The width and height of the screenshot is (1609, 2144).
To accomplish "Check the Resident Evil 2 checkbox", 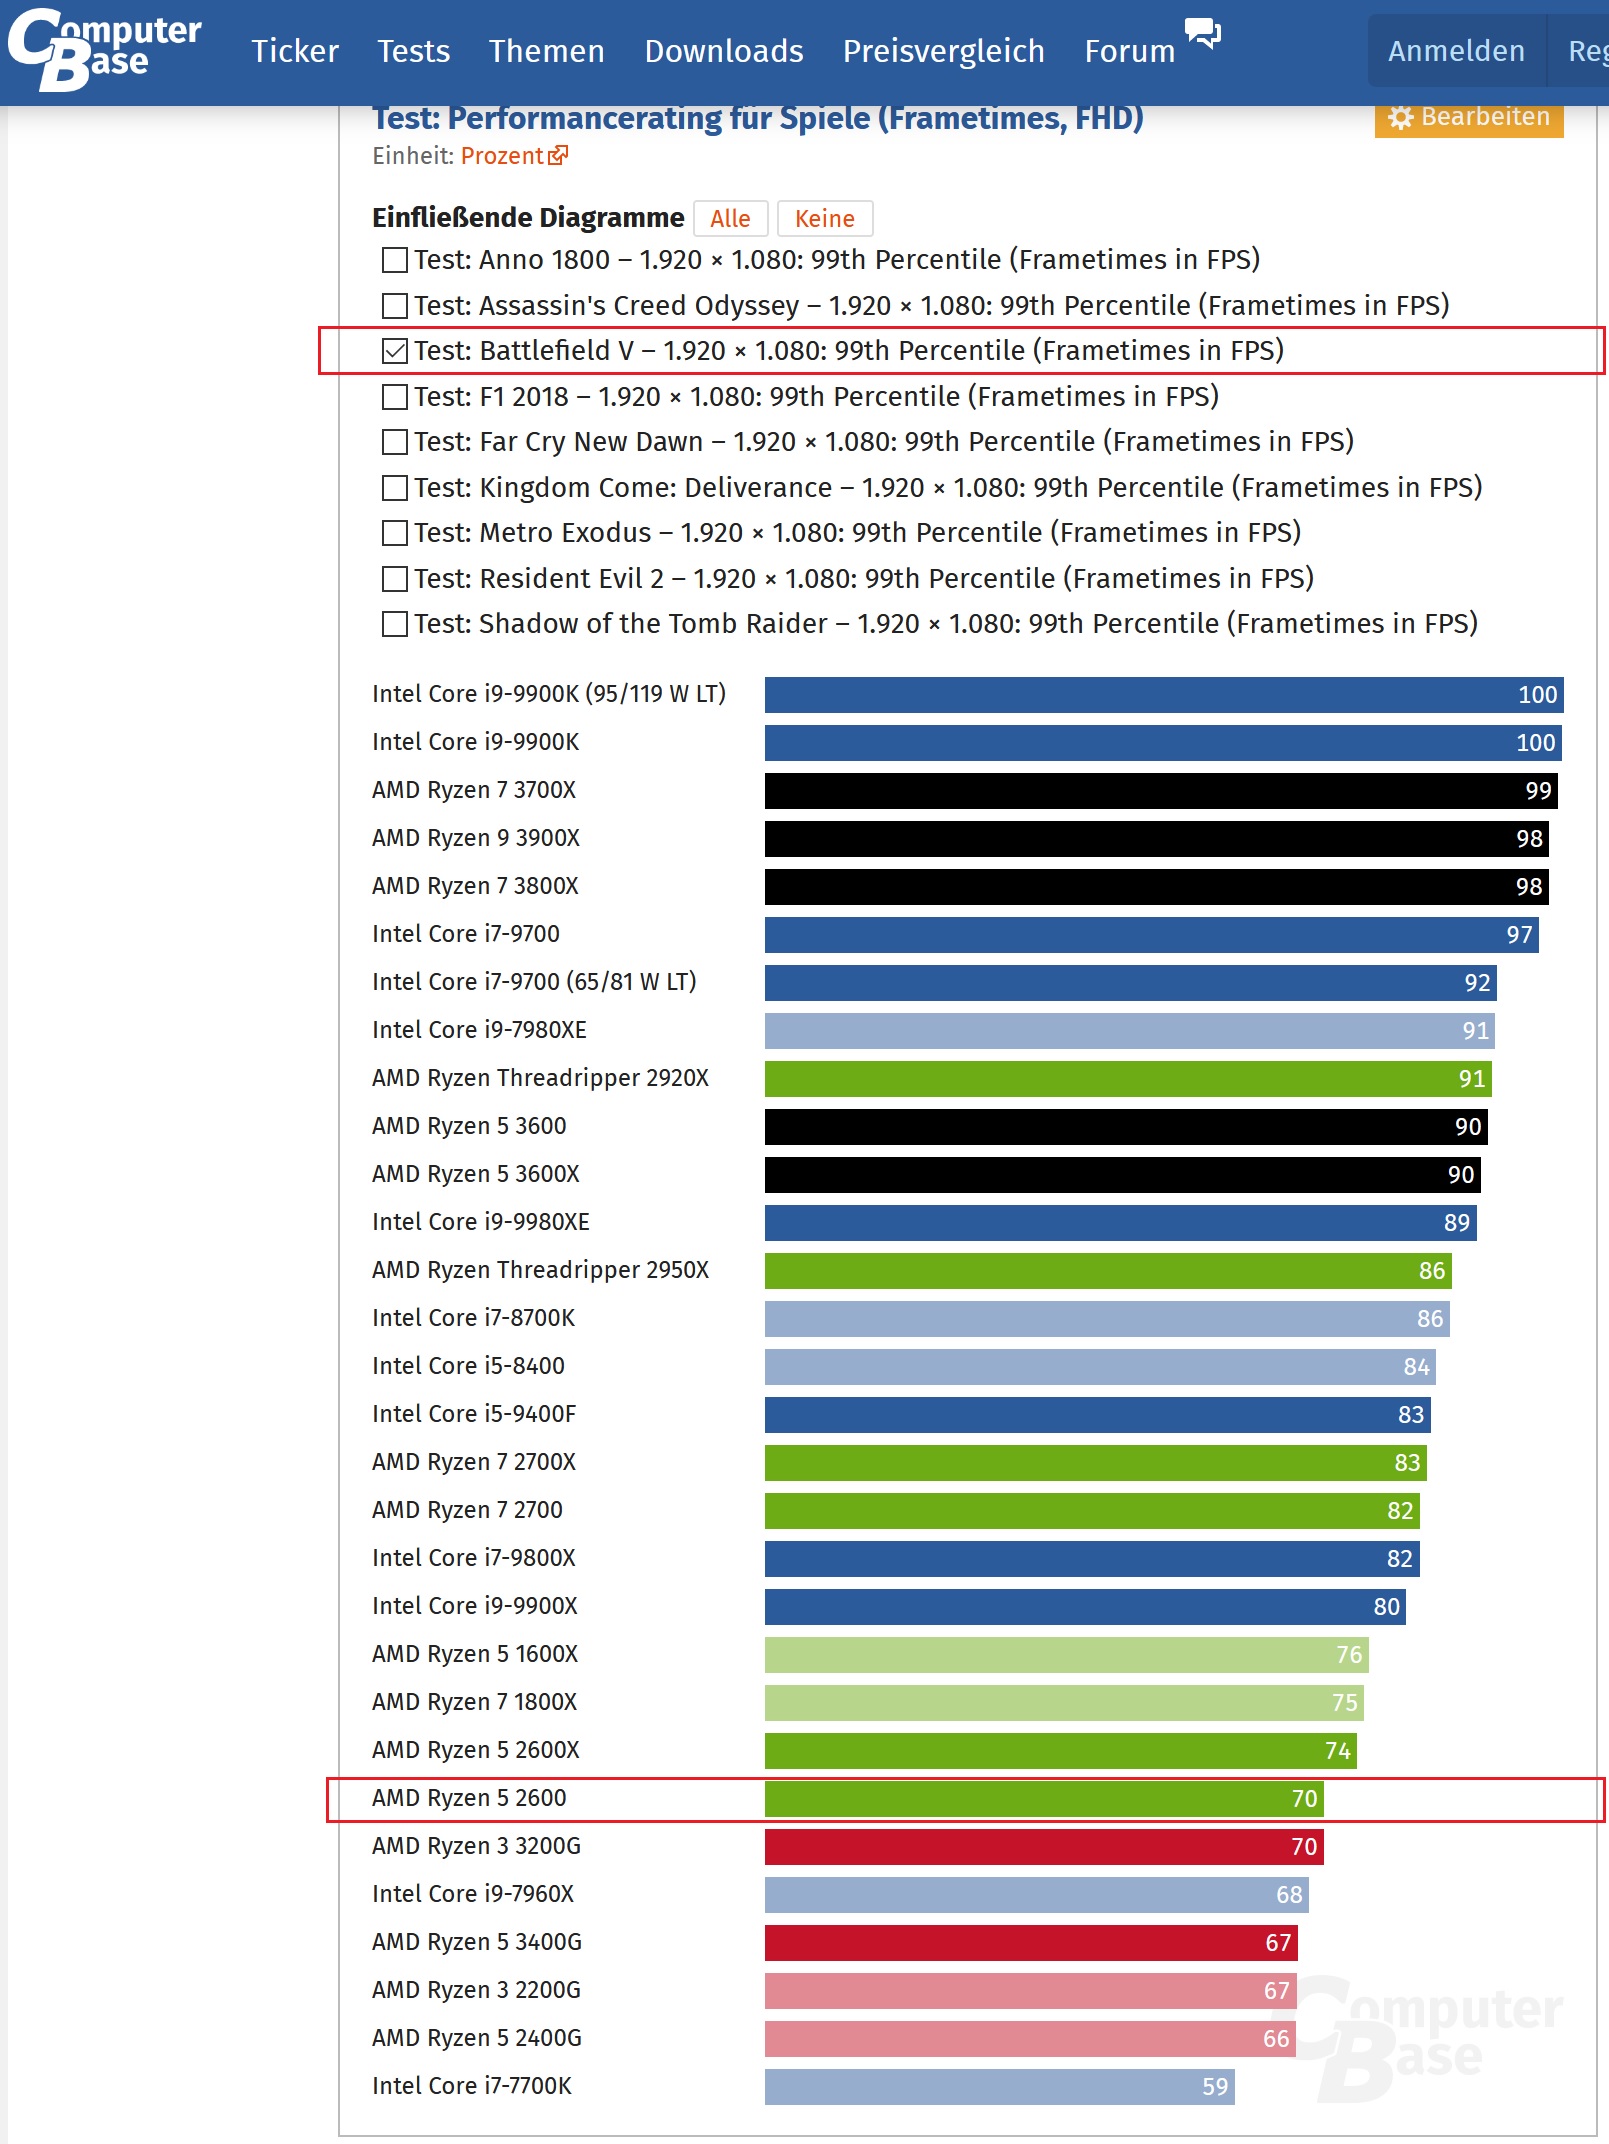I will 395,579.
